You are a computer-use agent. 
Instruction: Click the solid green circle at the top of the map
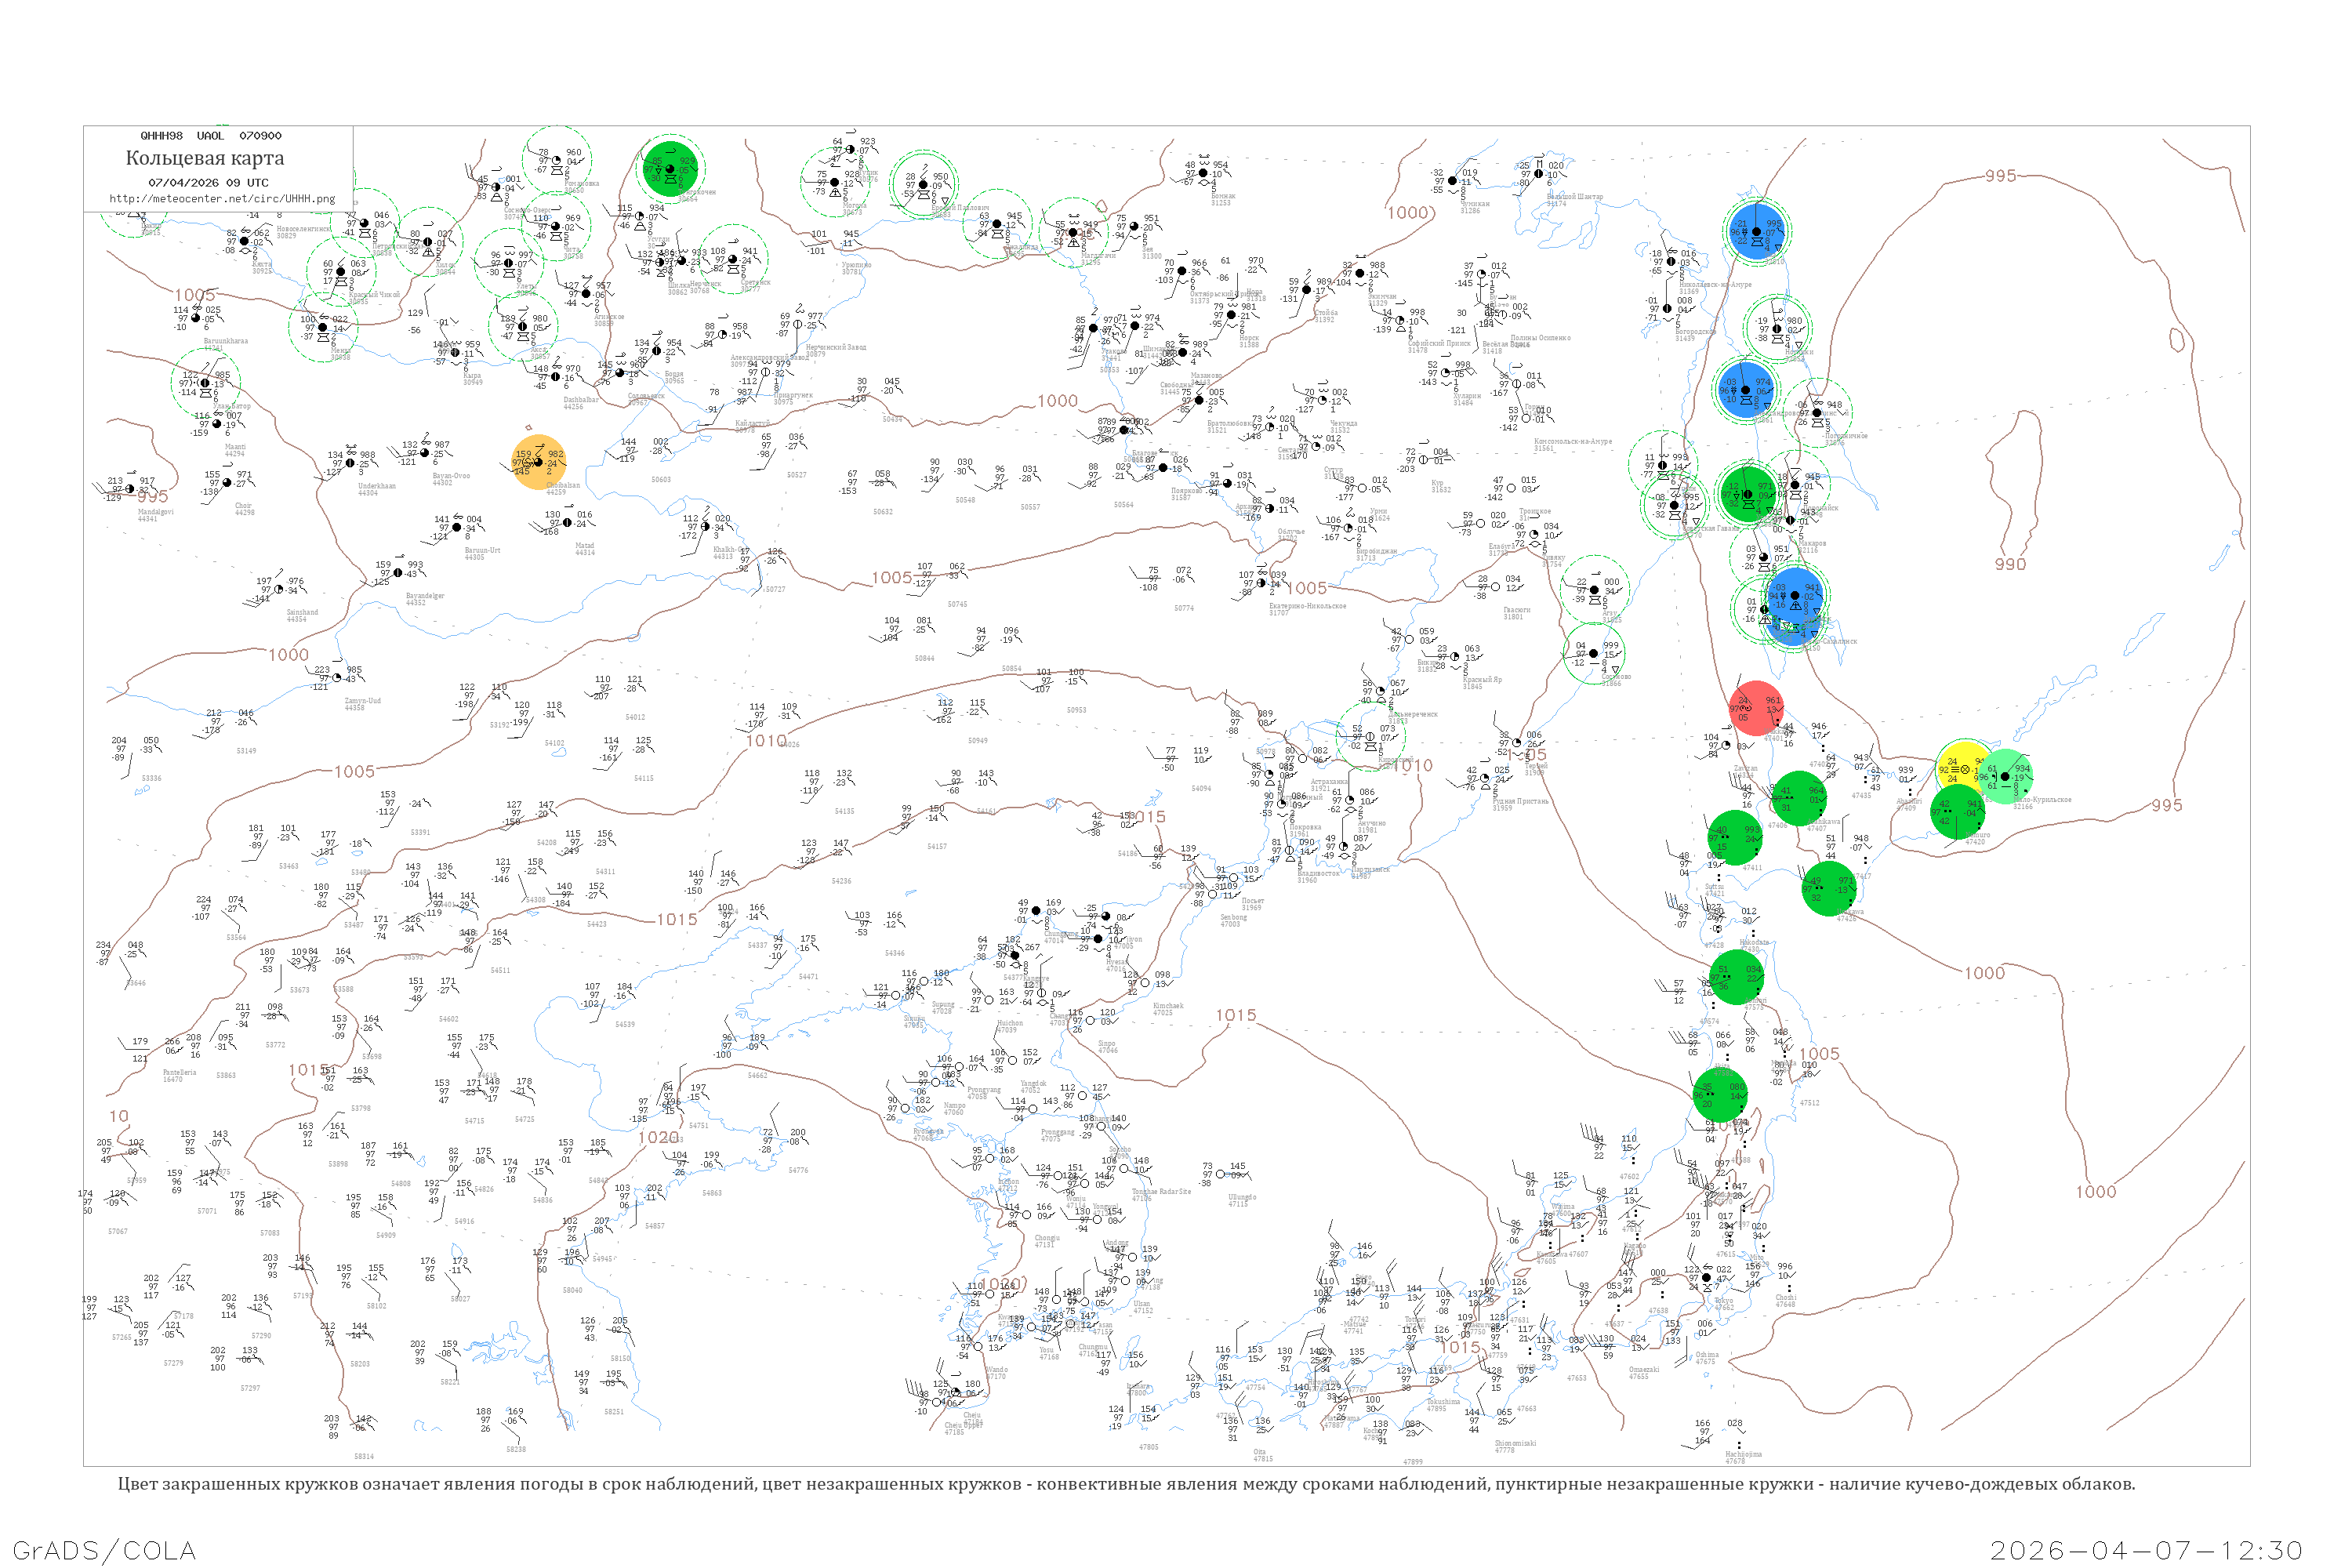(671, 168)
